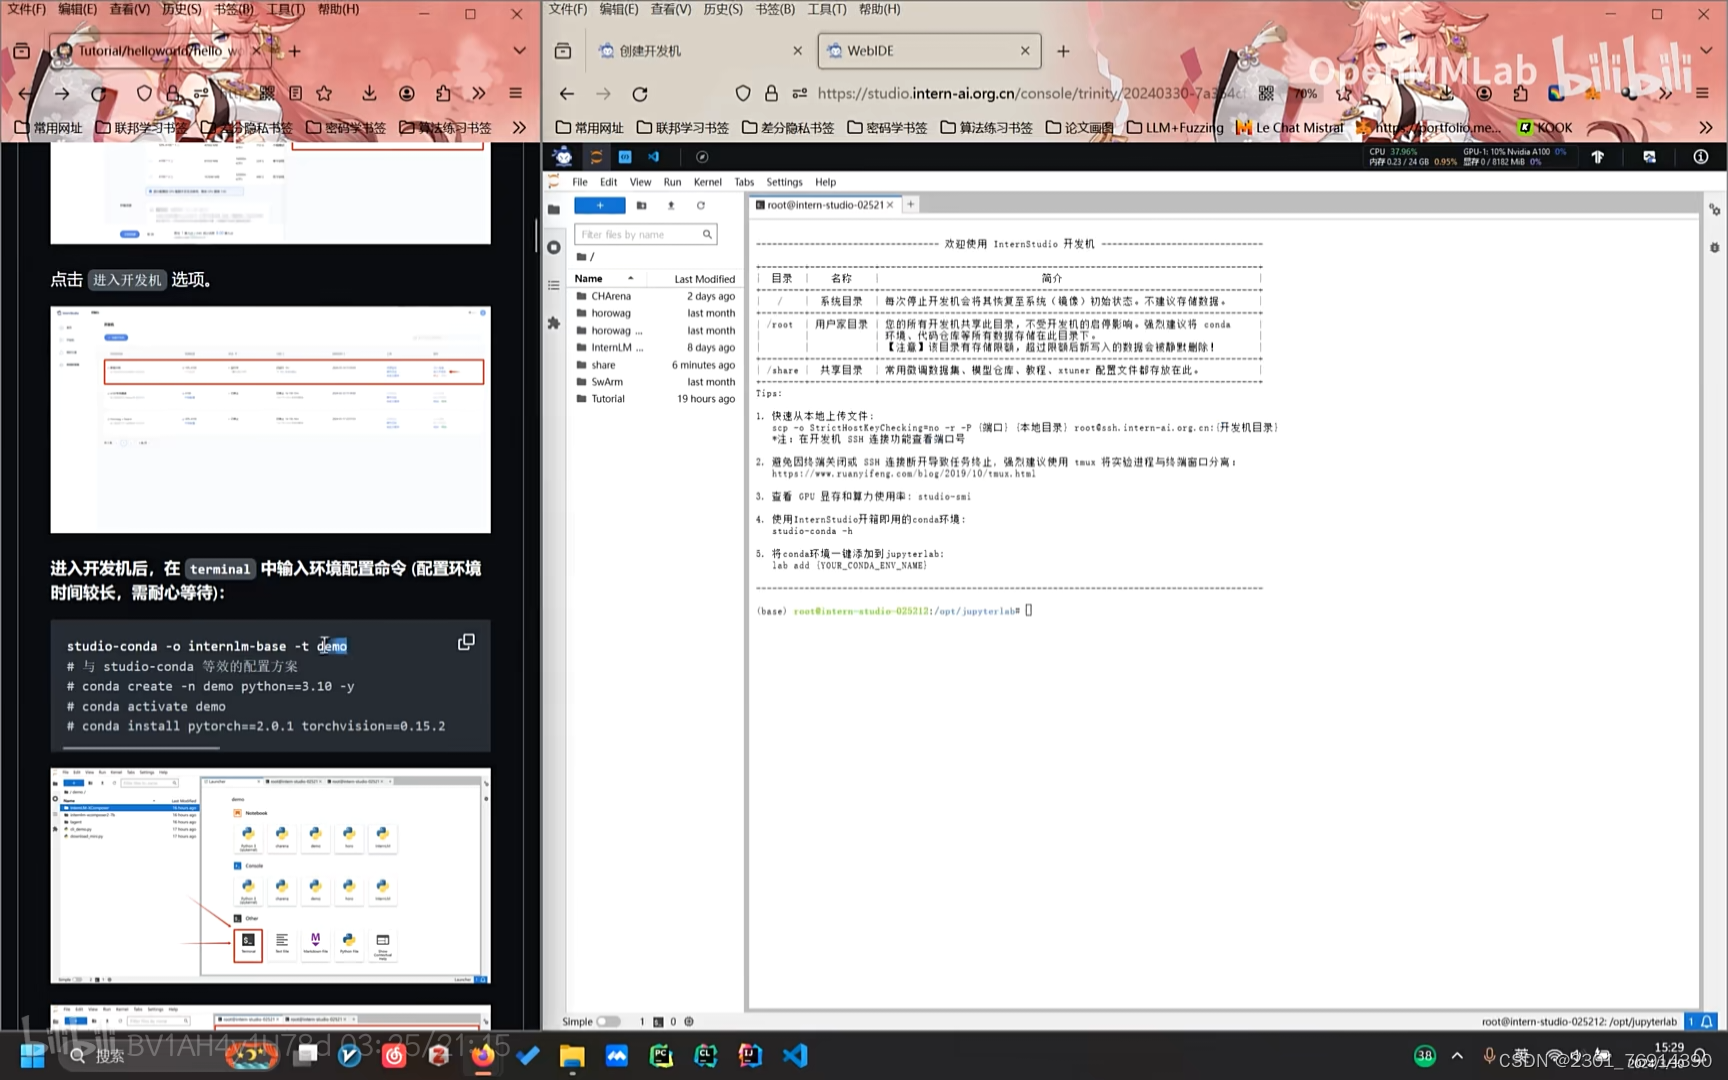Viewport: 1728px width, 1080px height.
Task: Expand more bookmarks in right Firefox window
Action: pos(1705,127)
